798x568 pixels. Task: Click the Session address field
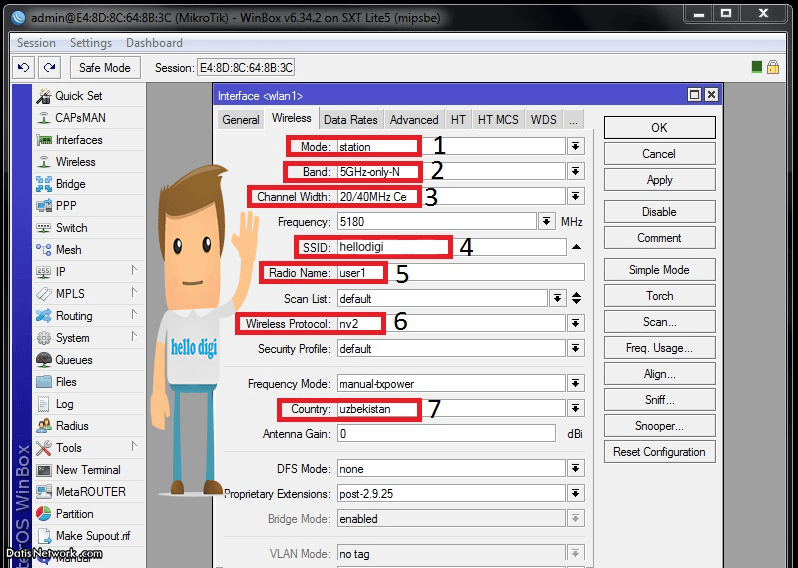(246, 68)
